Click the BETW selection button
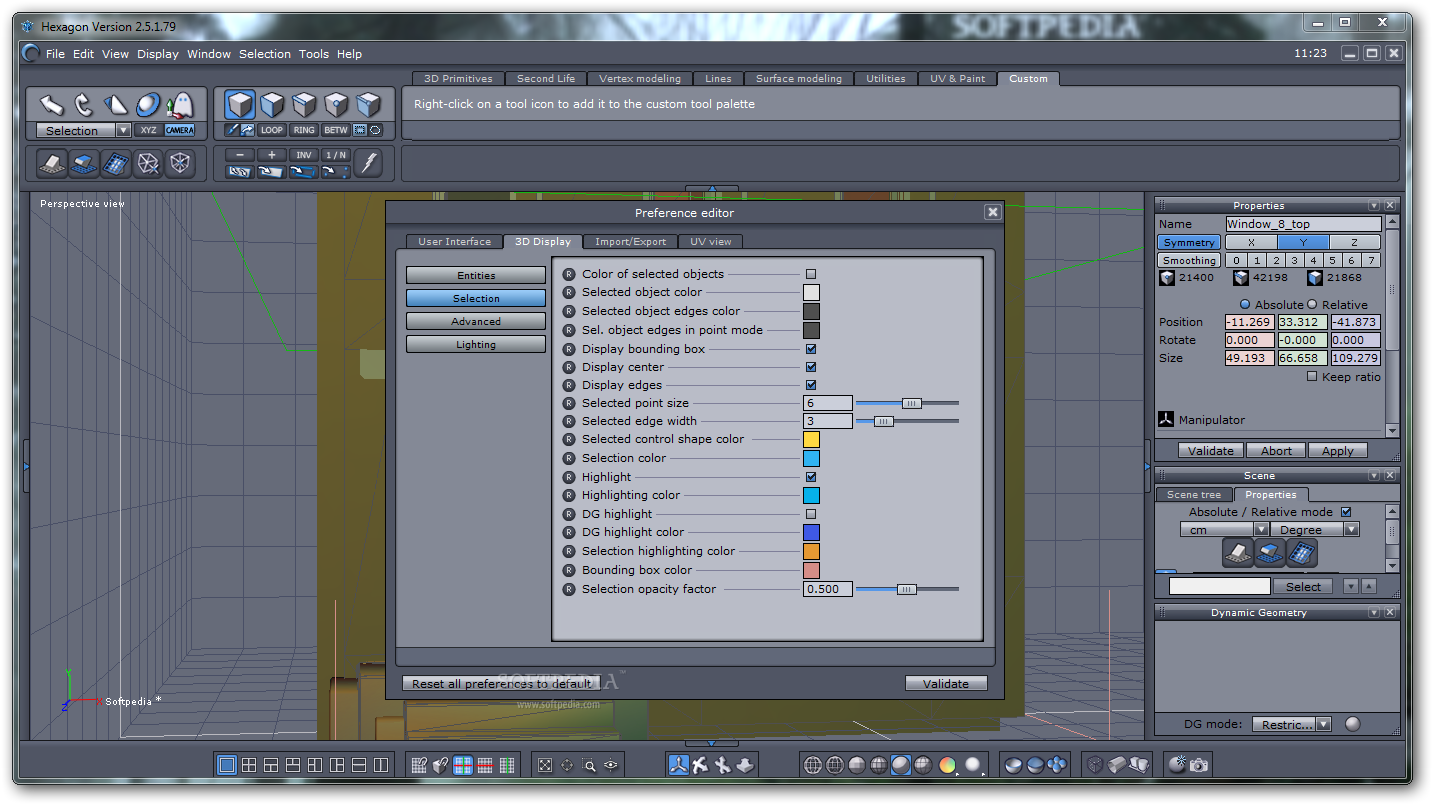The width and height of the screenshot is (1433, 805). coord(336,130)
